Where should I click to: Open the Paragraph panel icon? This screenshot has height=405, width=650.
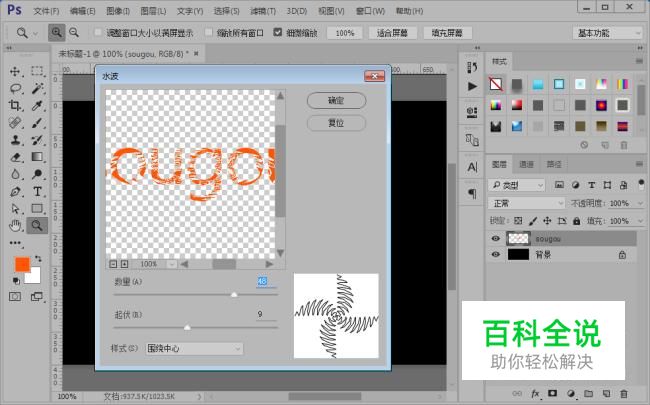pyautogui.click(x=472, y=194)
